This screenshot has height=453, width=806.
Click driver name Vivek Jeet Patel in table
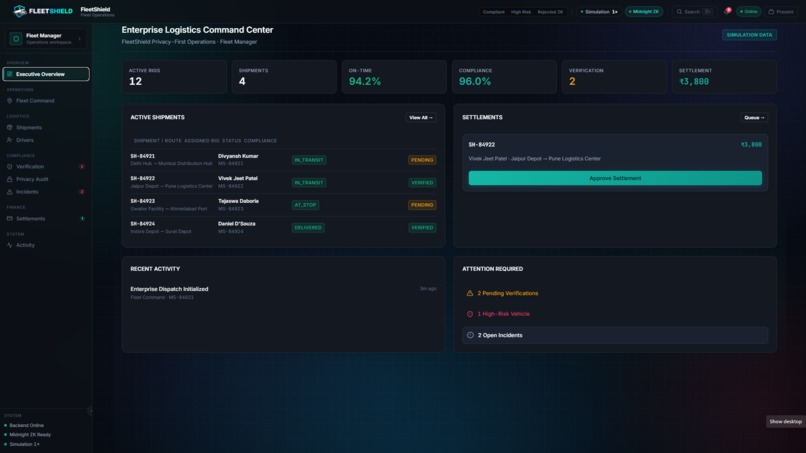tap(237, 178)
